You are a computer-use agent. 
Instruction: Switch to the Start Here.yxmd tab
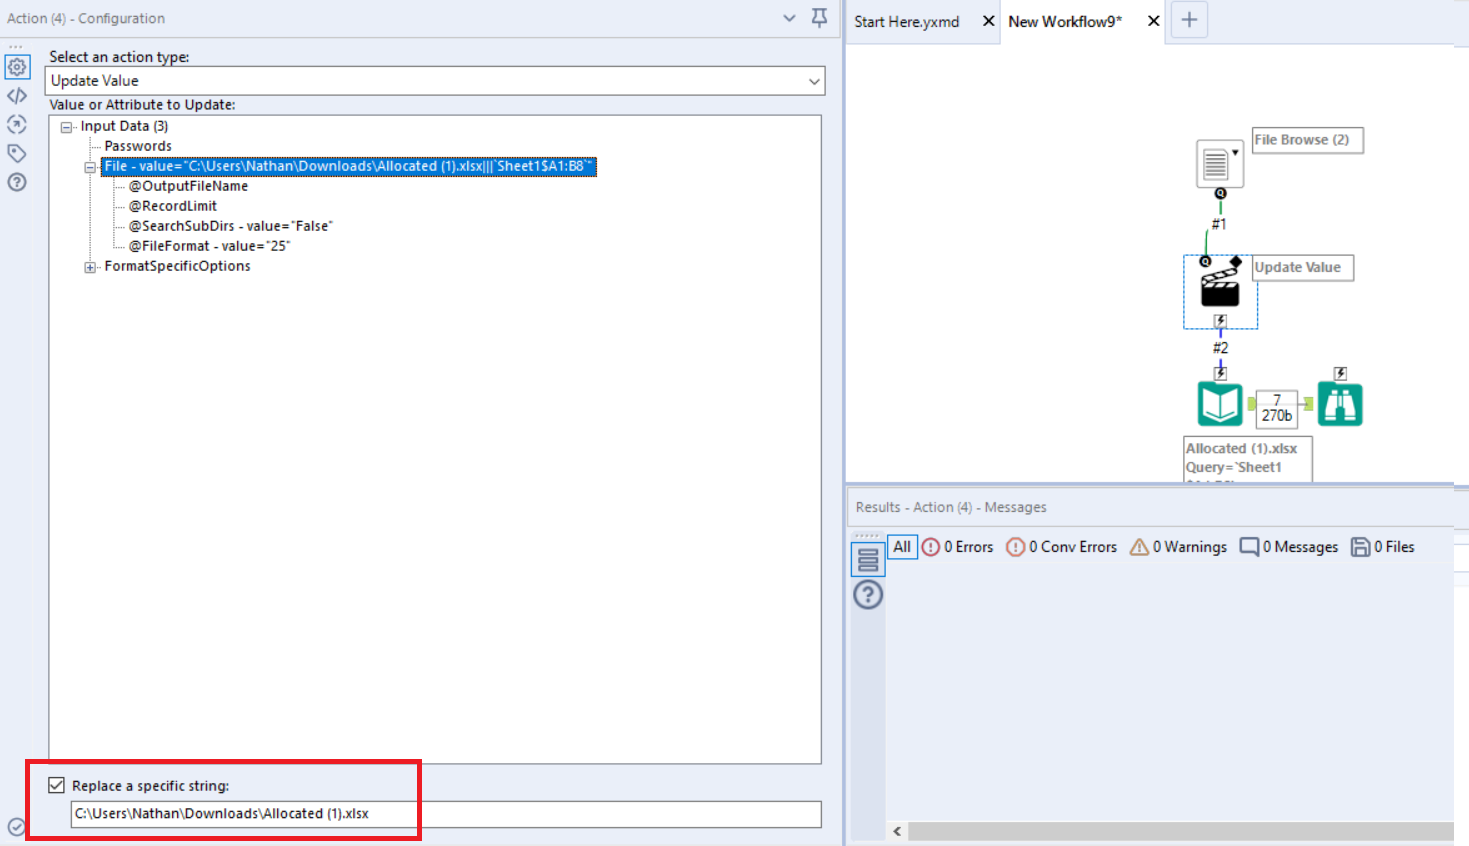(x=906, y=21)
